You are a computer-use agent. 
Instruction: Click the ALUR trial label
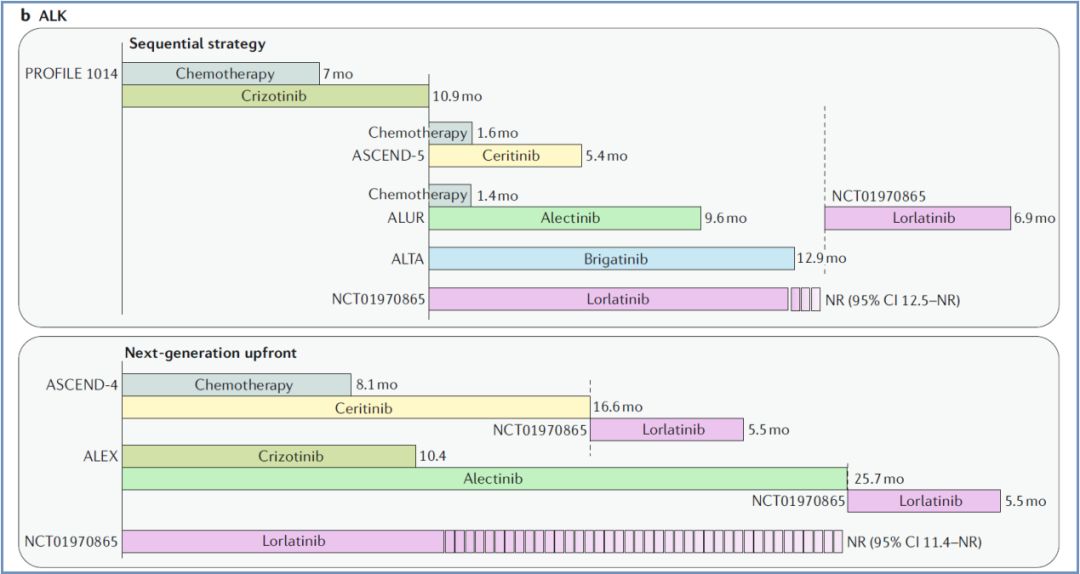[x=406, y=218]
